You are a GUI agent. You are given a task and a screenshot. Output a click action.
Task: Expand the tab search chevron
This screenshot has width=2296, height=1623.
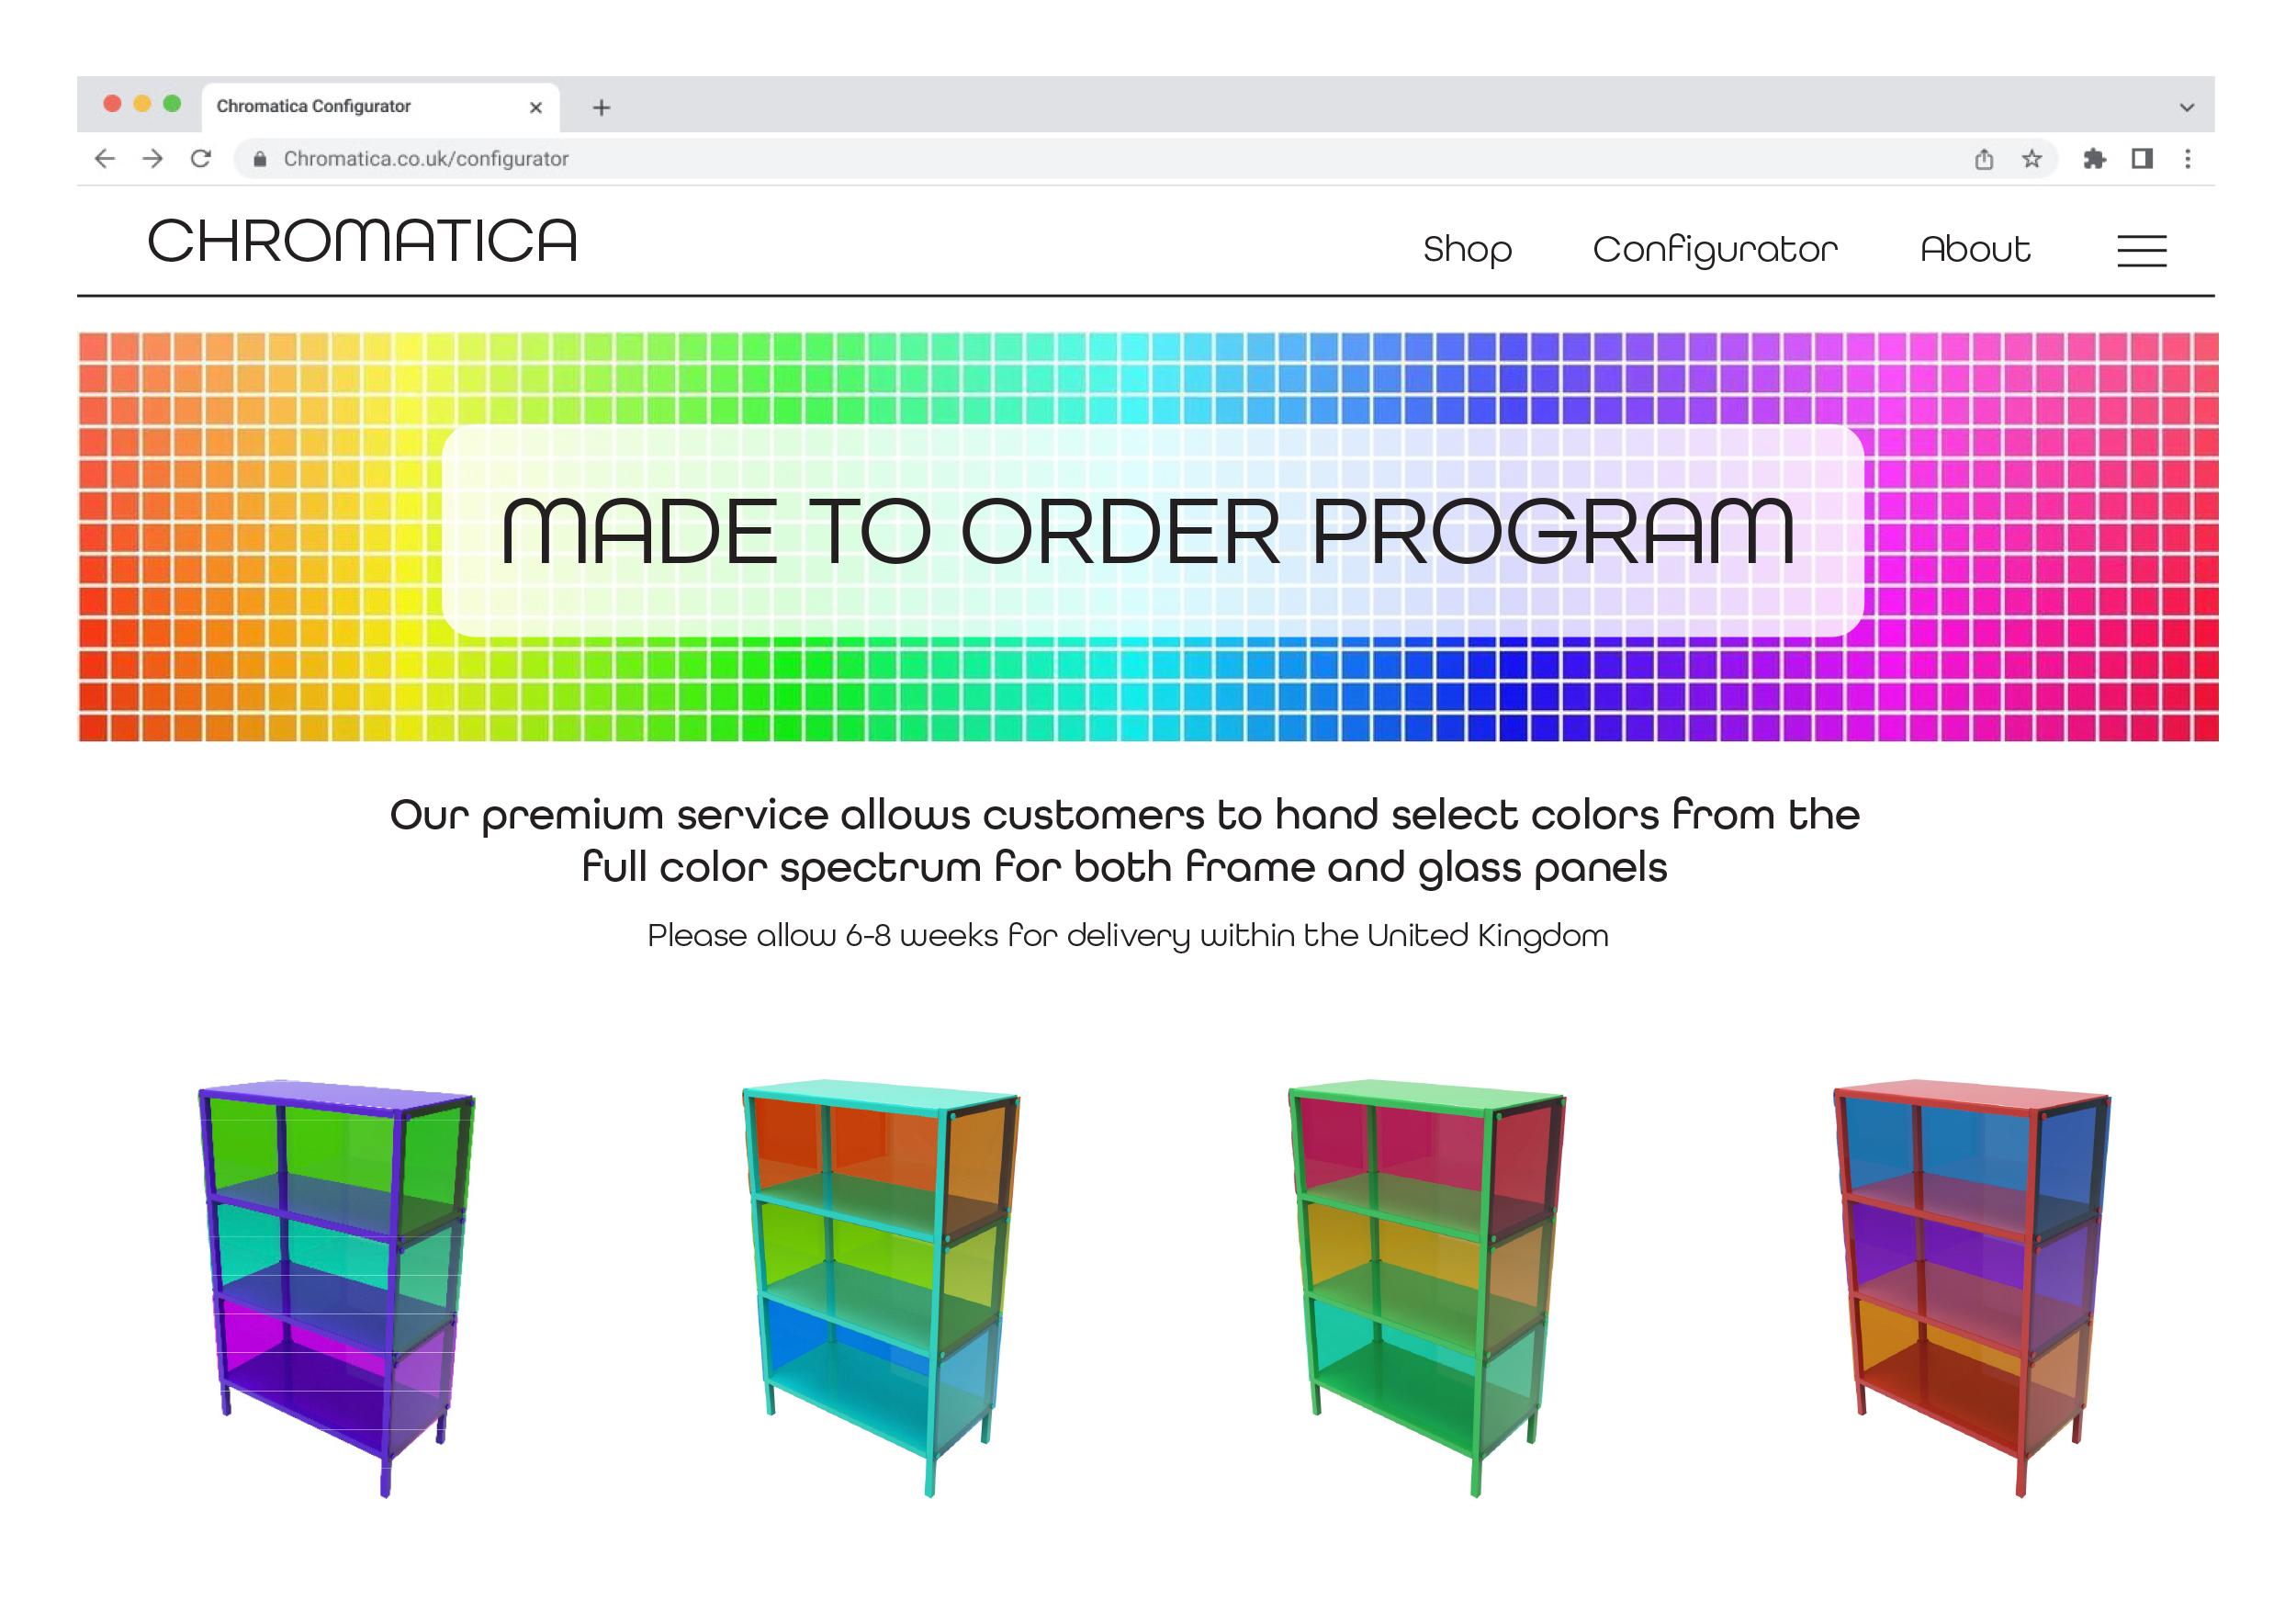point(2187,107)
